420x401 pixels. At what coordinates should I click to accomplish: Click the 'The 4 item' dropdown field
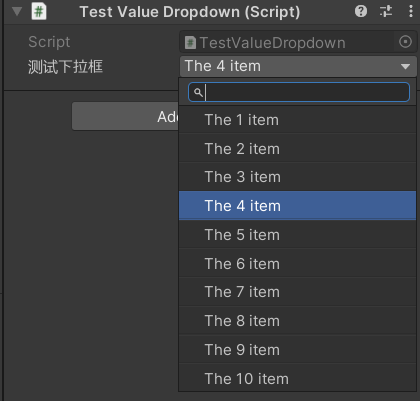click(298, 66)
